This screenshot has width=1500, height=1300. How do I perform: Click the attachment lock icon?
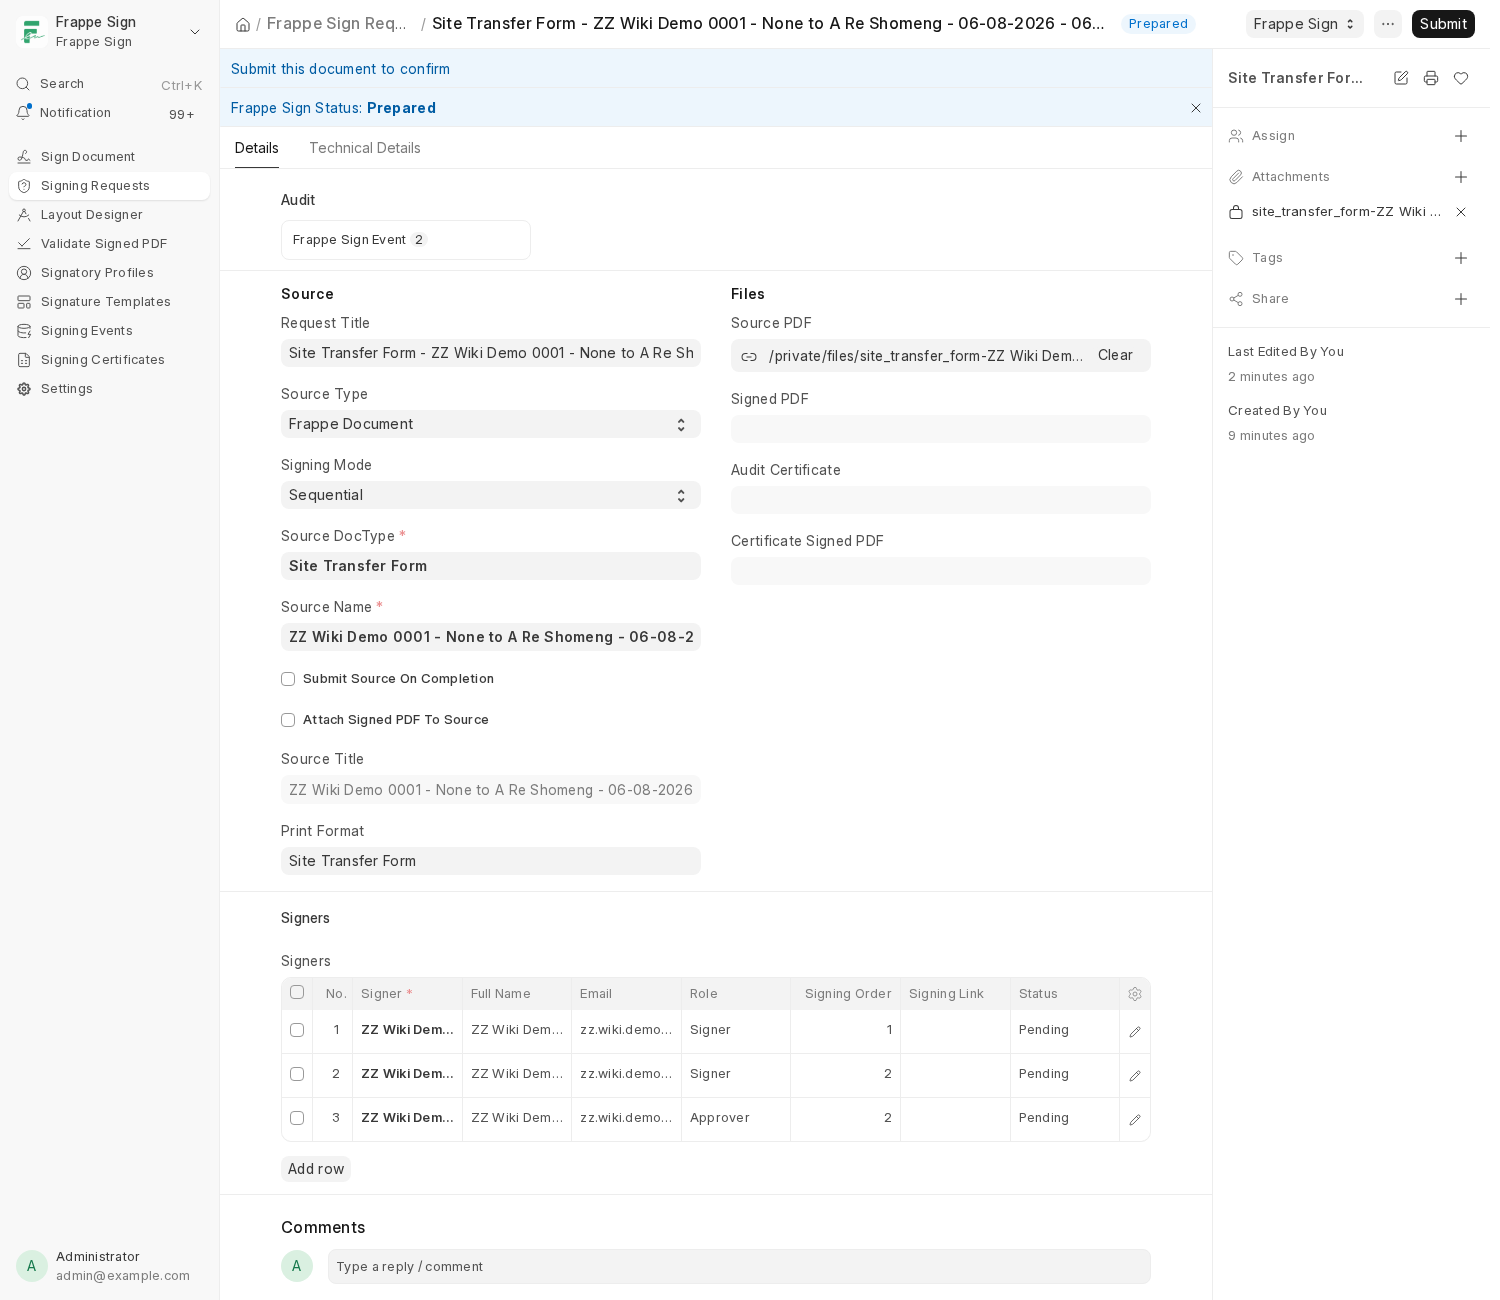coord(1236,212)
